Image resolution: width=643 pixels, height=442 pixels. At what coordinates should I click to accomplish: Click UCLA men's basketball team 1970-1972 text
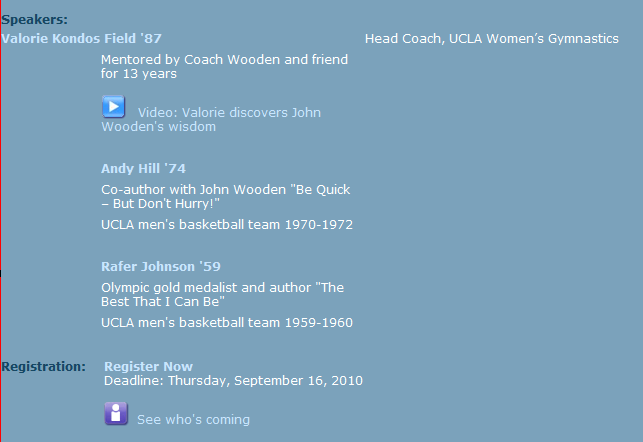point(227,225)
